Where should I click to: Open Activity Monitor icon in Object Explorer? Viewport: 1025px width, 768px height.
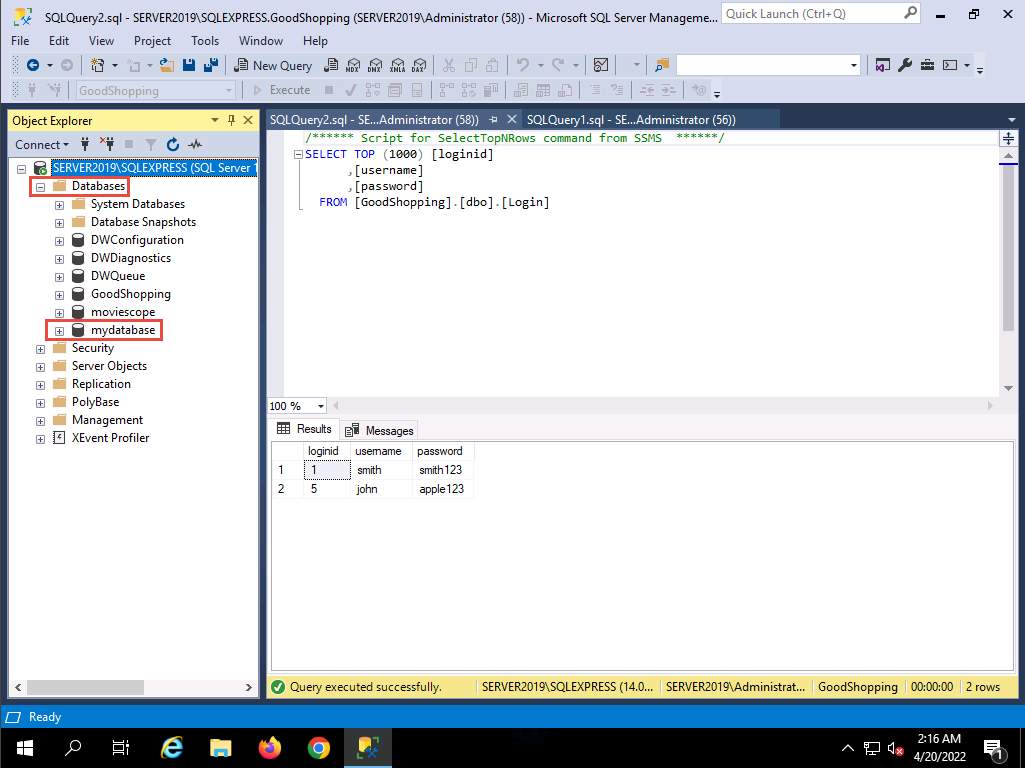tap(194, 144)
